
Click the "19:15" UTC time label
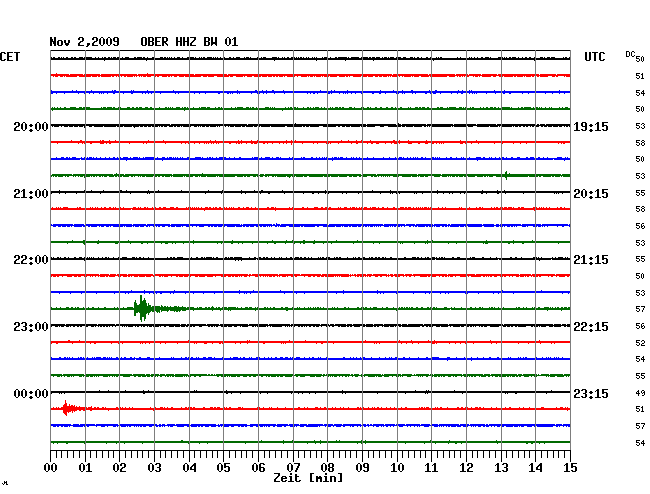[591, 127]
